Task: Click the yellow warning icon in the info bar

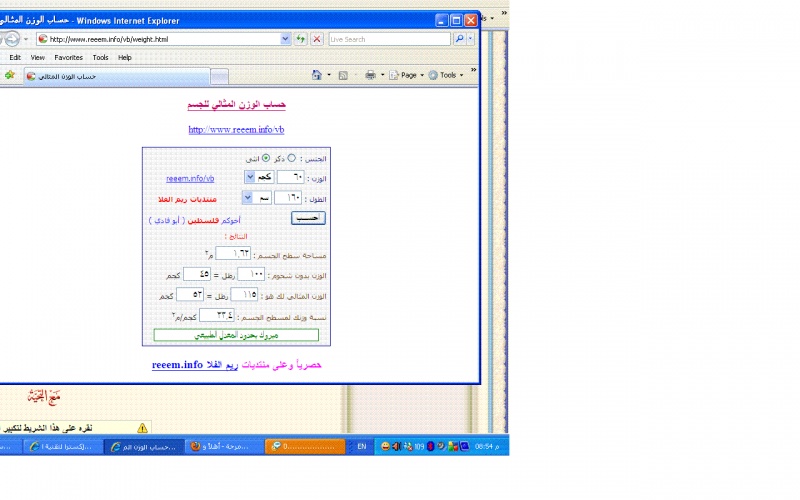Action: [x=142, y=427]
